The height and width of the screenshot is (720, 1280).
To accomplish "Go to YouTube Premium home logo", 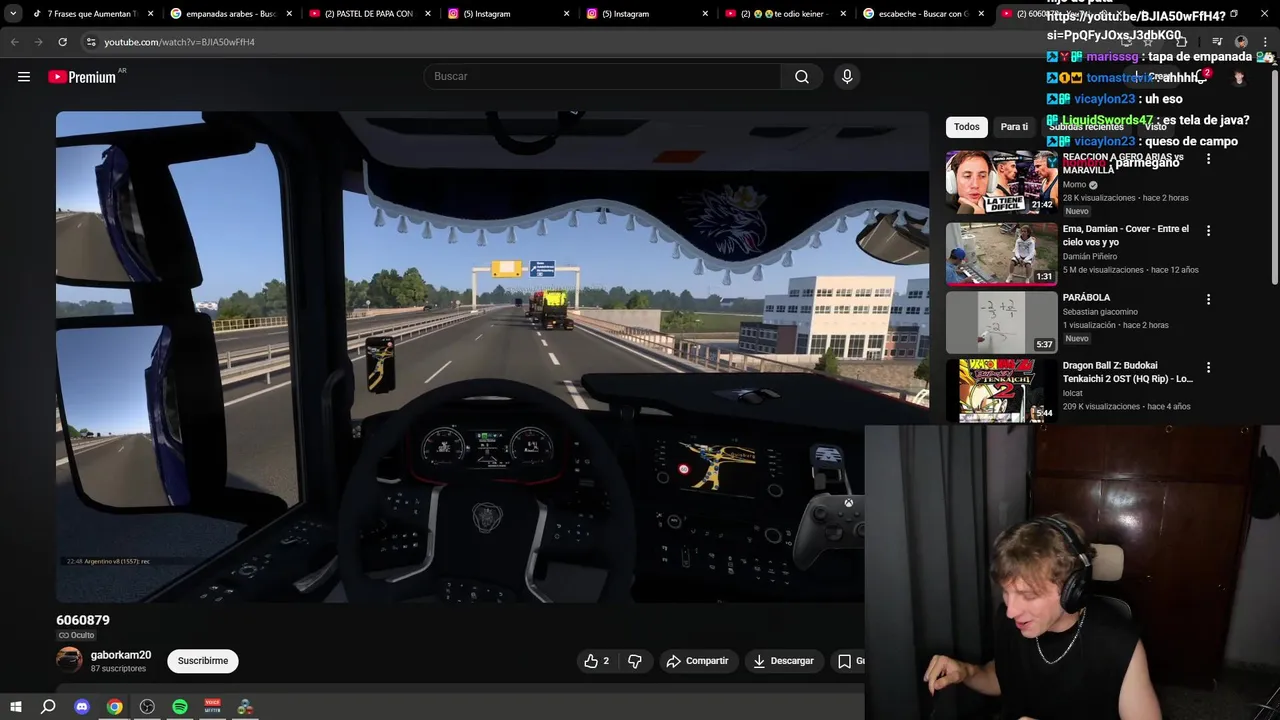I will [x=83, y=77].
